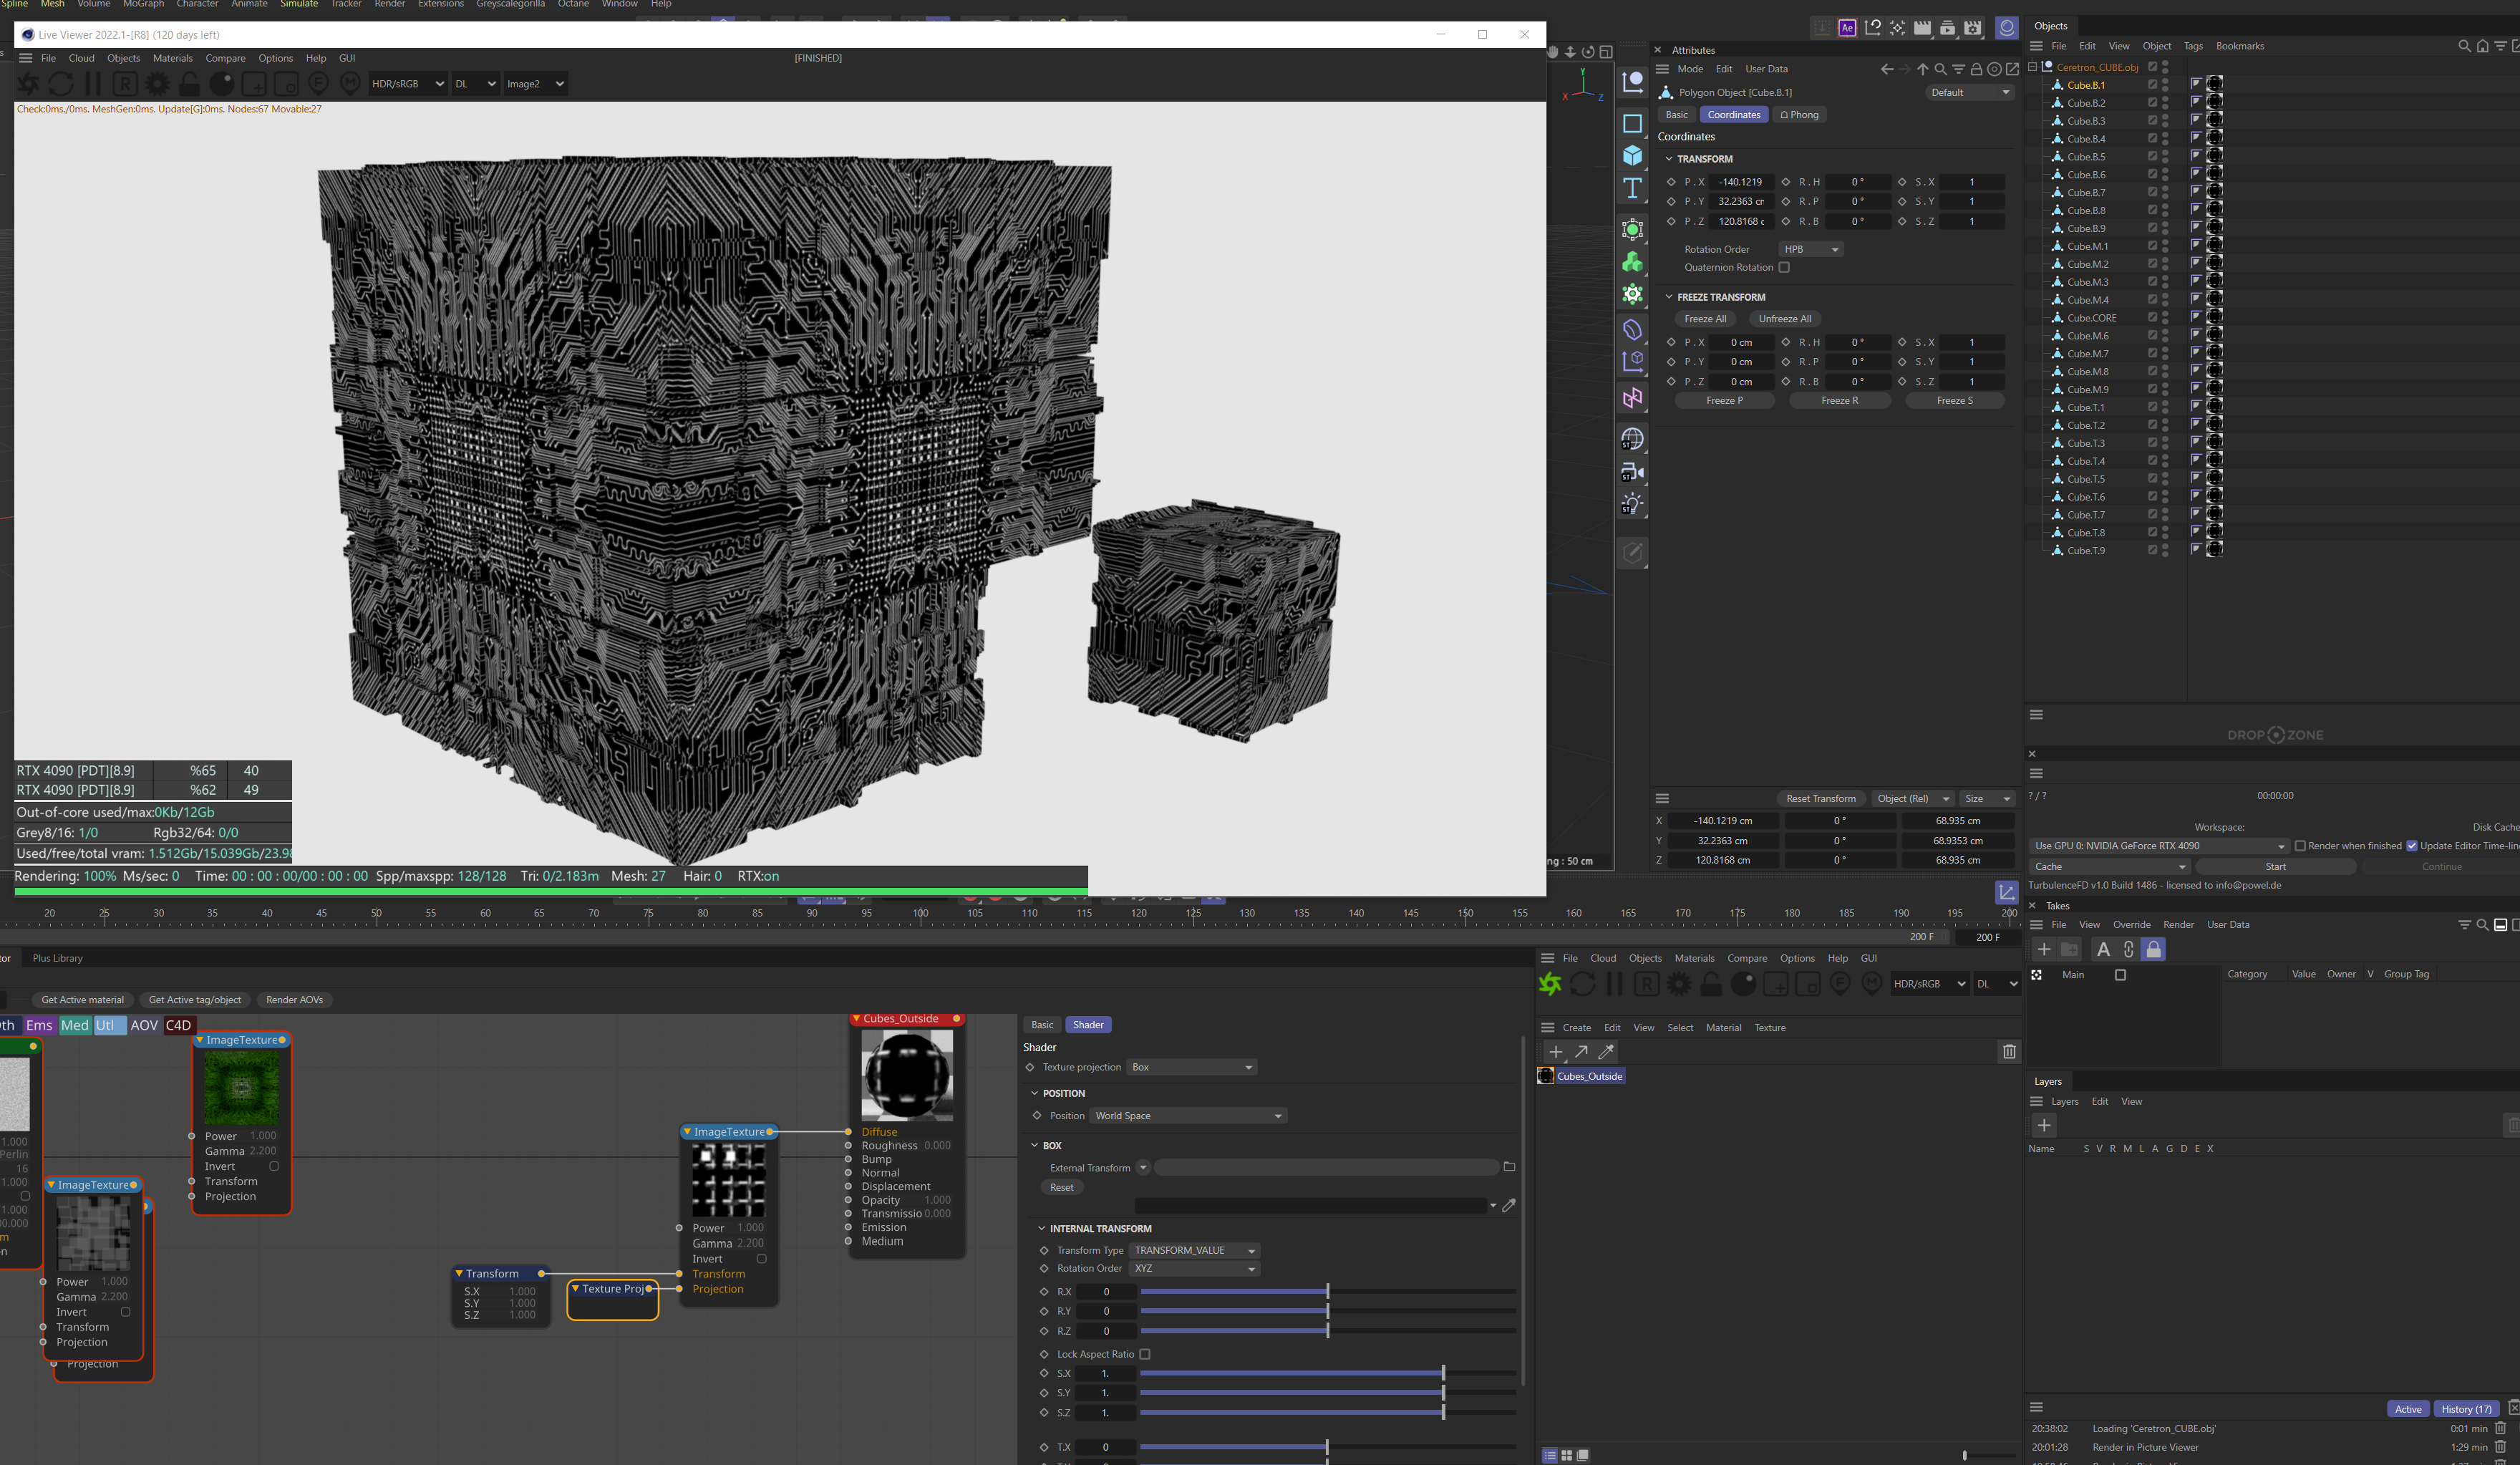Adjust the S.X internal transform slider
The width and height of the screenshot is (2520, 1465).
pos(1442,1373)
